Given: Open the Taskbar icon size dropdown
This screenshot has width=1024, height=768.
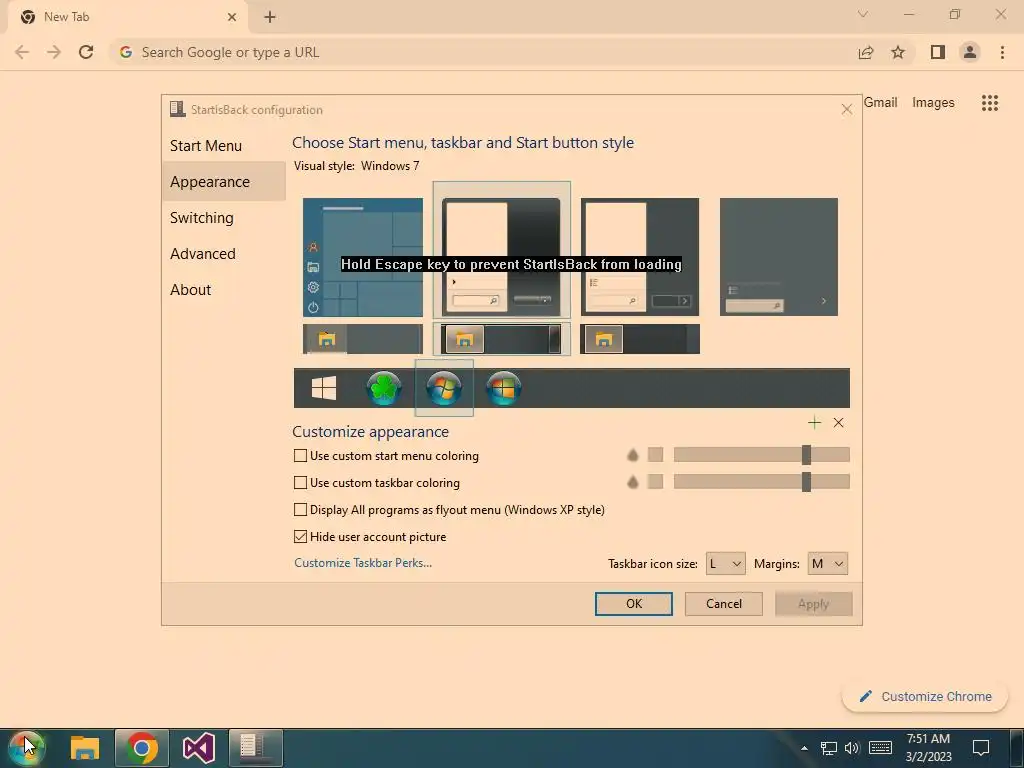Looking at the screenshot, I should click(726, 564).
